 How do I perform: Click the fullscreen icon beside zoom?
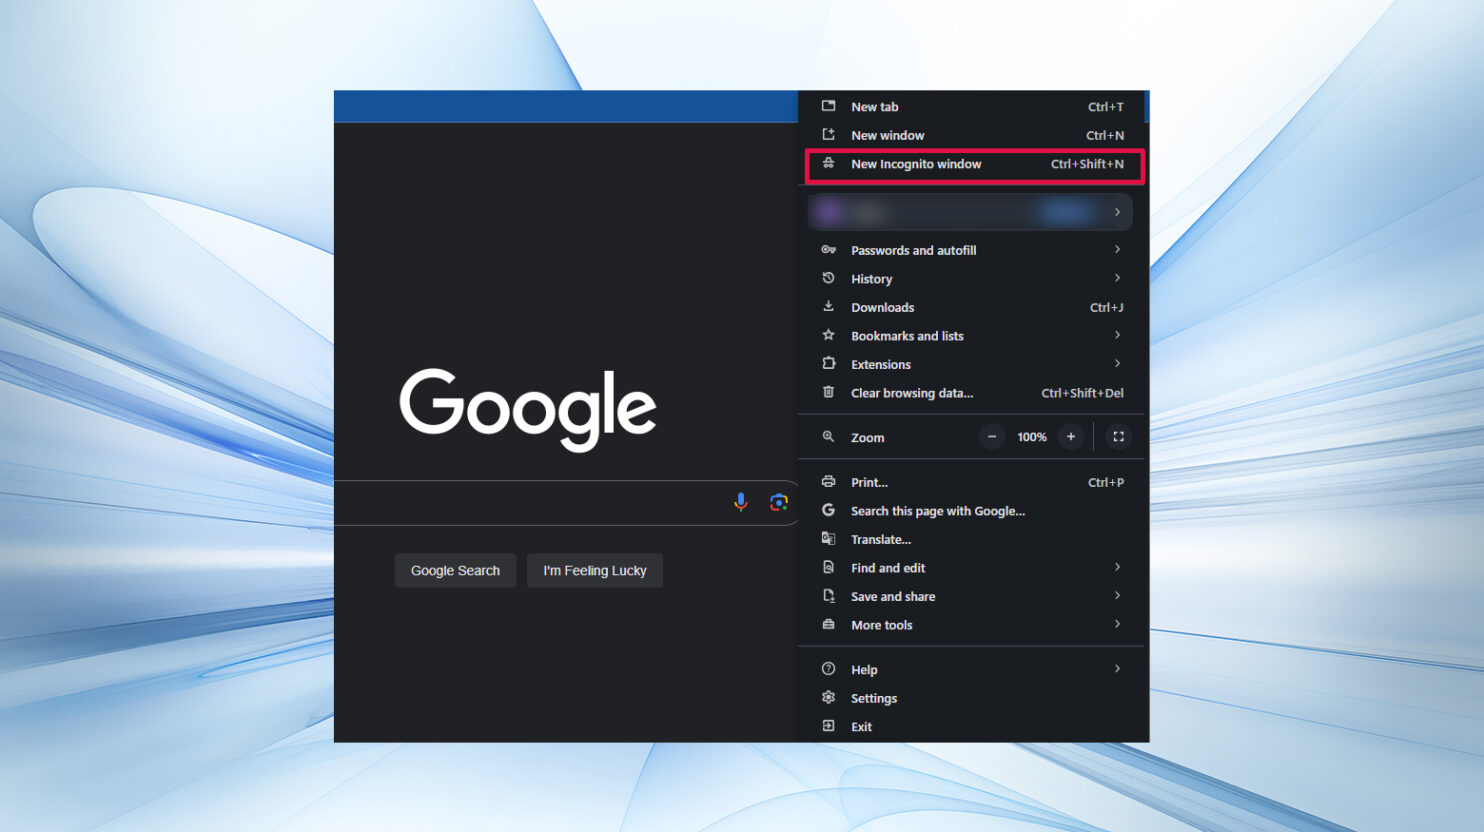[1118, 437]
